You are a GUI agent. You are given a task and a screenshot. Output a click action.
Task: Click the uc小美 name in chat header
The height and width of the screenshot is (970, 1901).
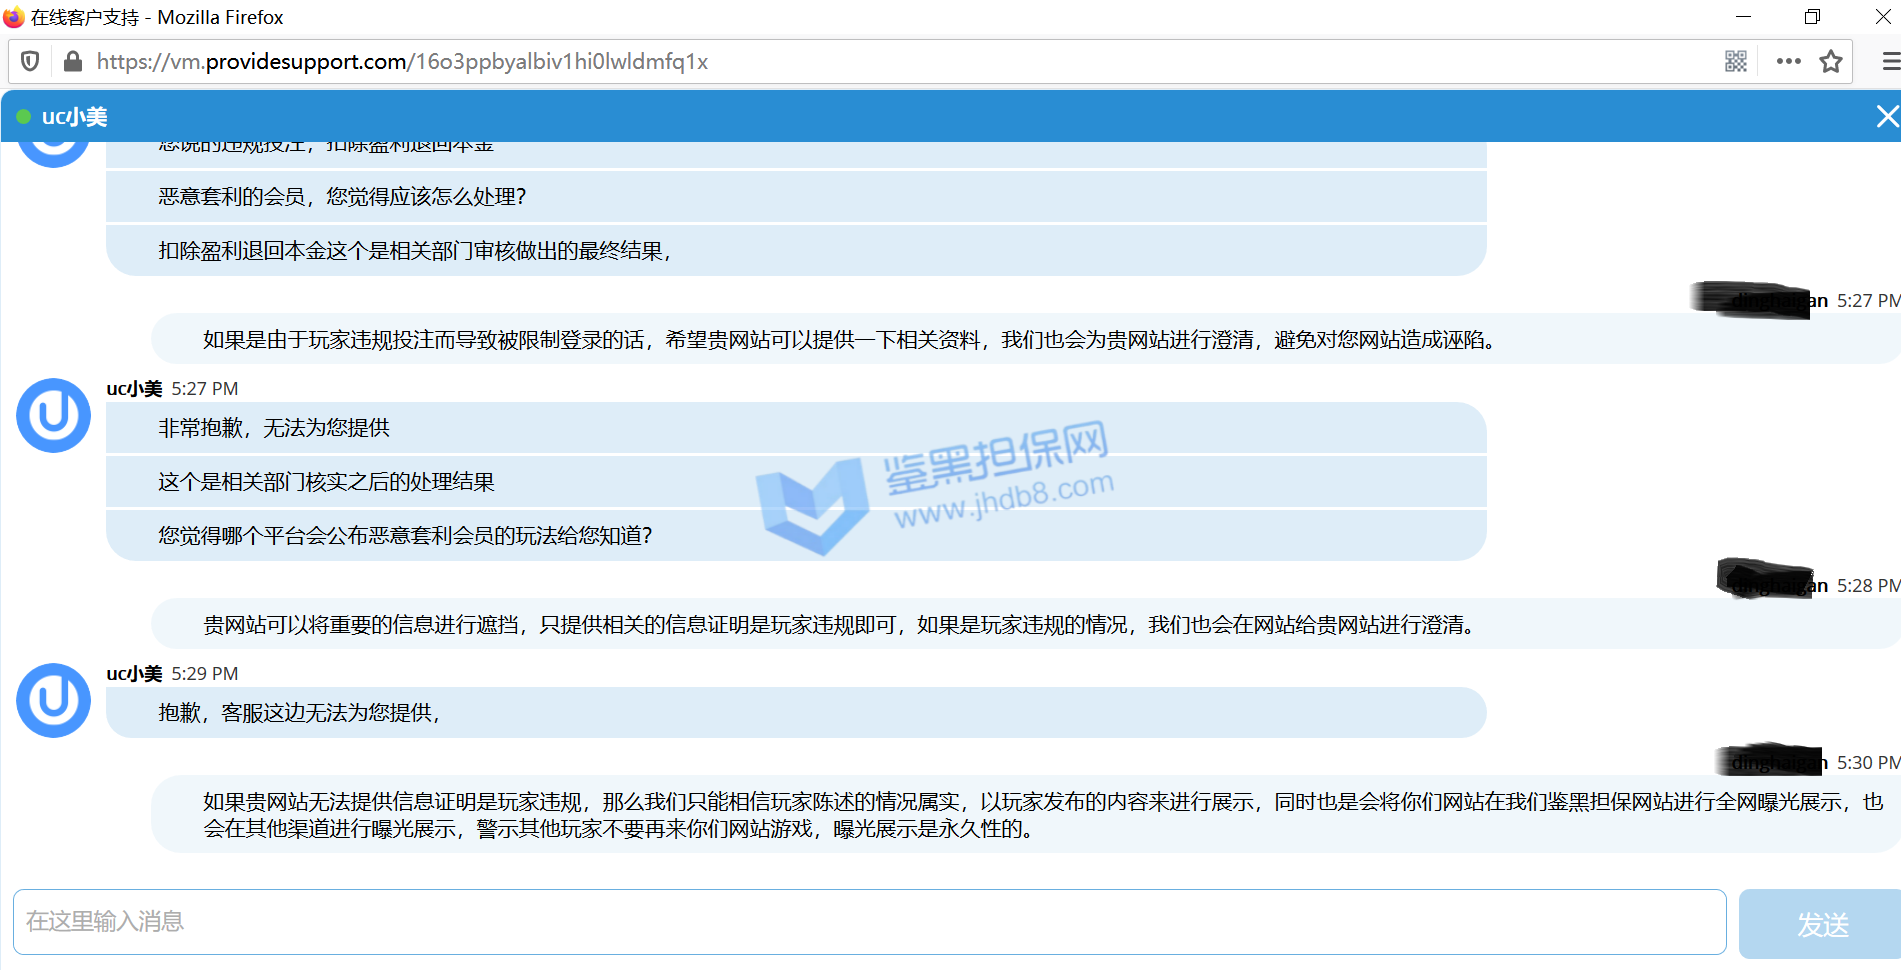(75, 117)
